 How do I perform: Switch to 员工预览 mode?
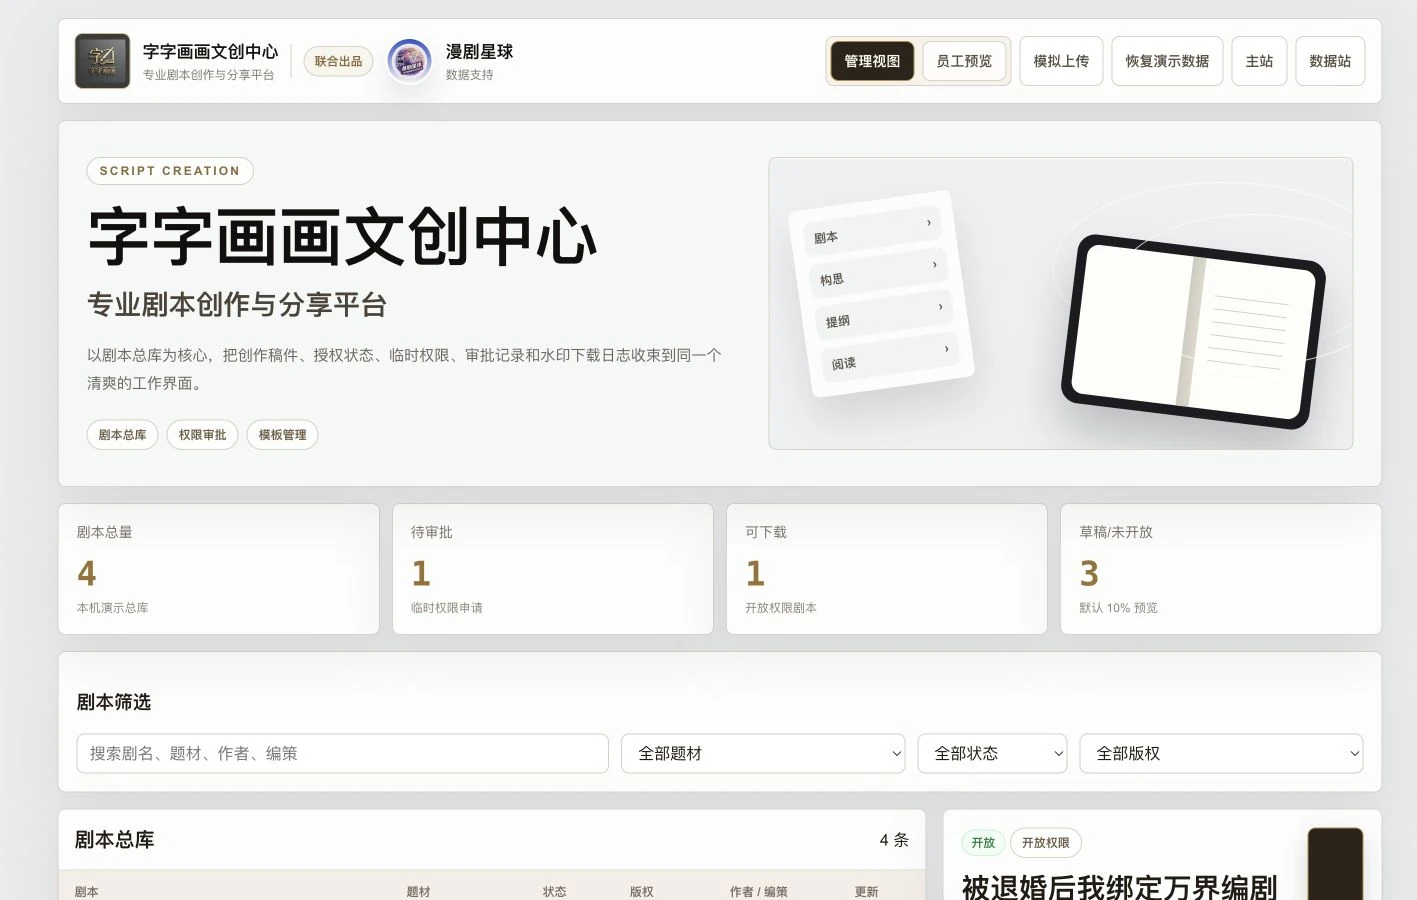pyautogui.click(x=964, y=61)
